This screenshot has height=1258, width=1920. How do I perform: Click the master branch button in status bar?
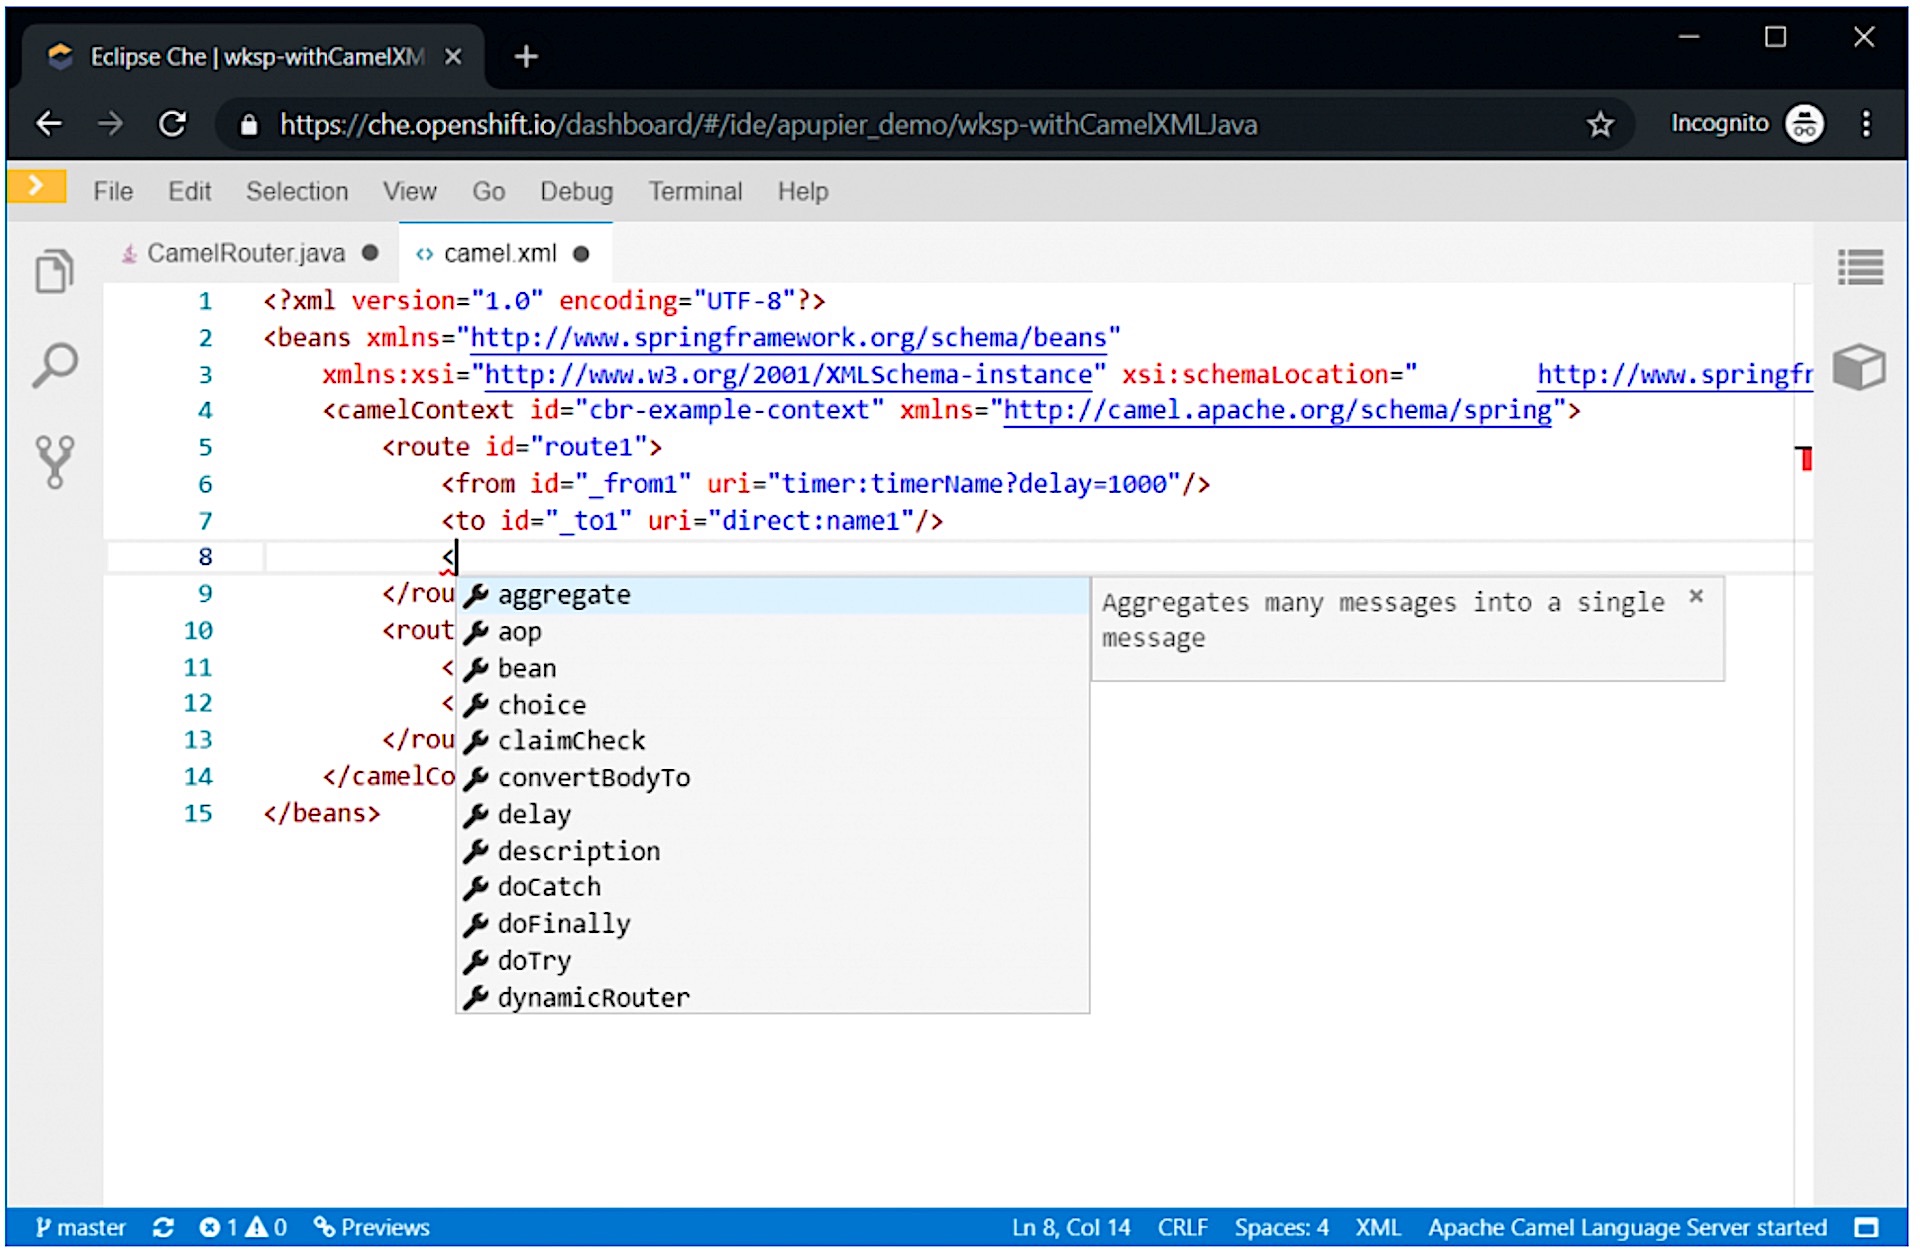pos(81,1227)
